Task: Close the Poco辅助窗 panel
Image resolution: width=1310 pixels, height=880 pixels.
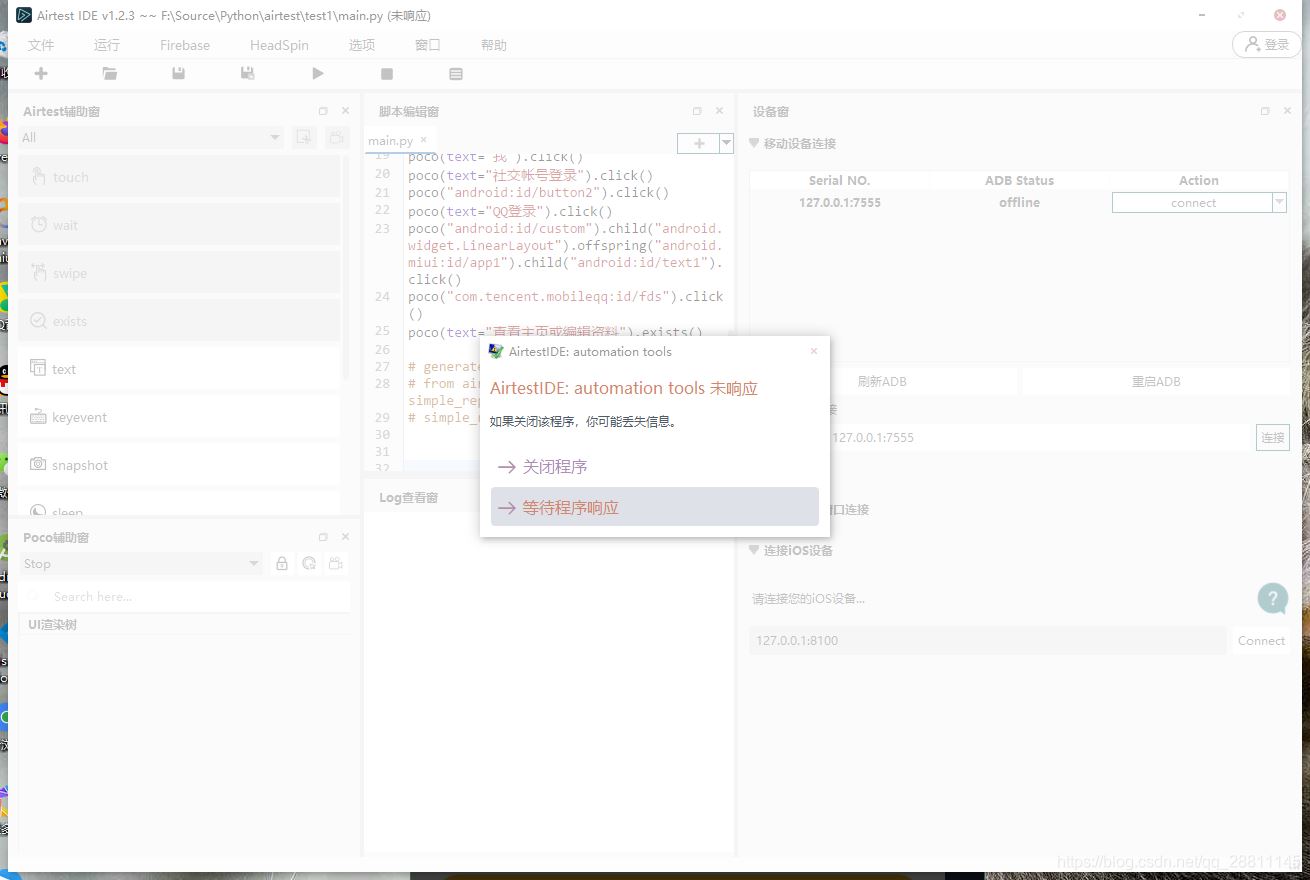Action: pos(346,537)
